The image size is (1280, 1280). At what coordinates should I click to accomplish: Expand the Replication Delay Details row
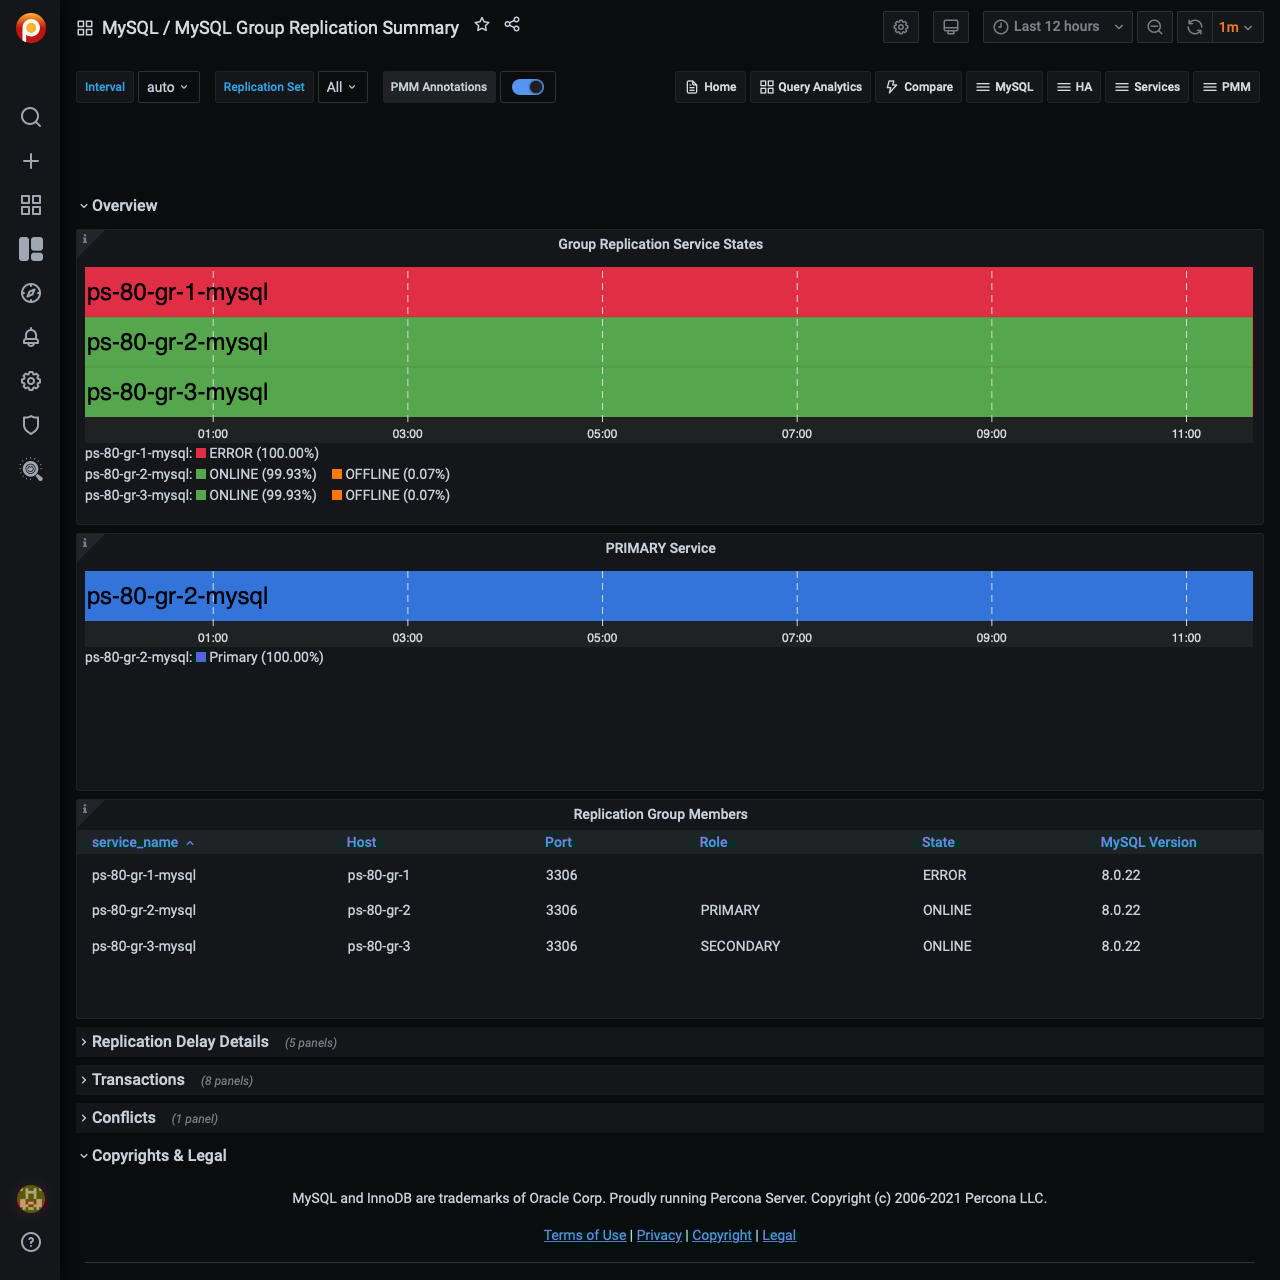180,1042
